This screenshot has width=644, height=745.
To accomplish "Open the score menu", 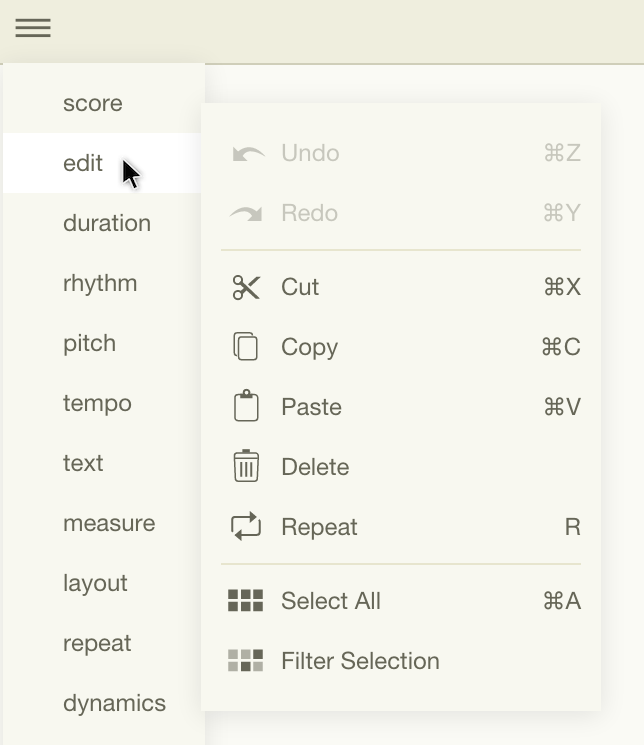I will 93,103.
